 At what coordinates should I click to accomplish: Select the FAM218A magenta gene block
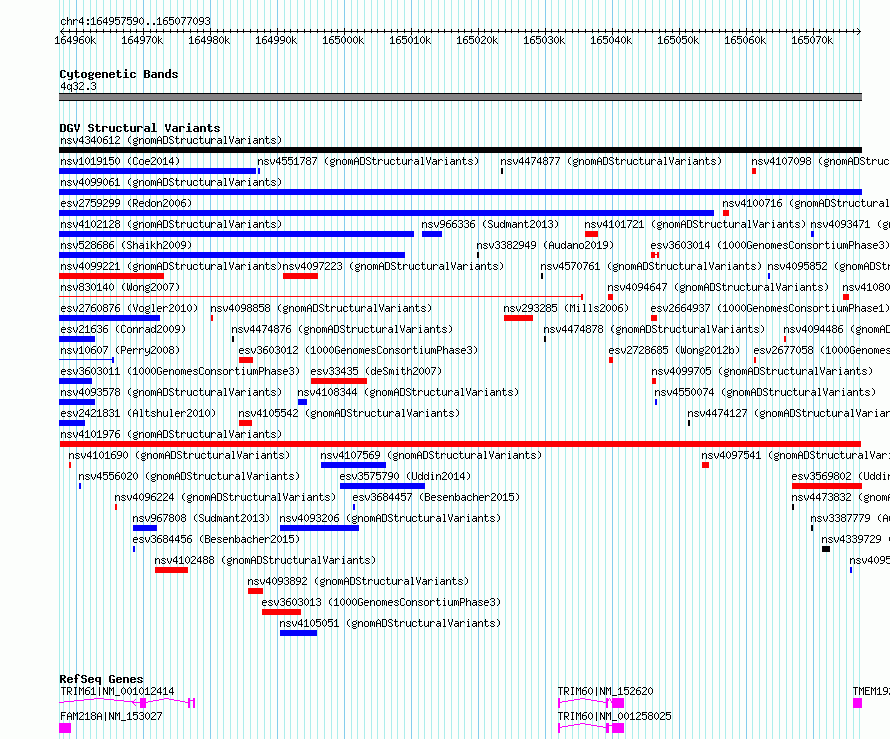[x=65, y=728]
